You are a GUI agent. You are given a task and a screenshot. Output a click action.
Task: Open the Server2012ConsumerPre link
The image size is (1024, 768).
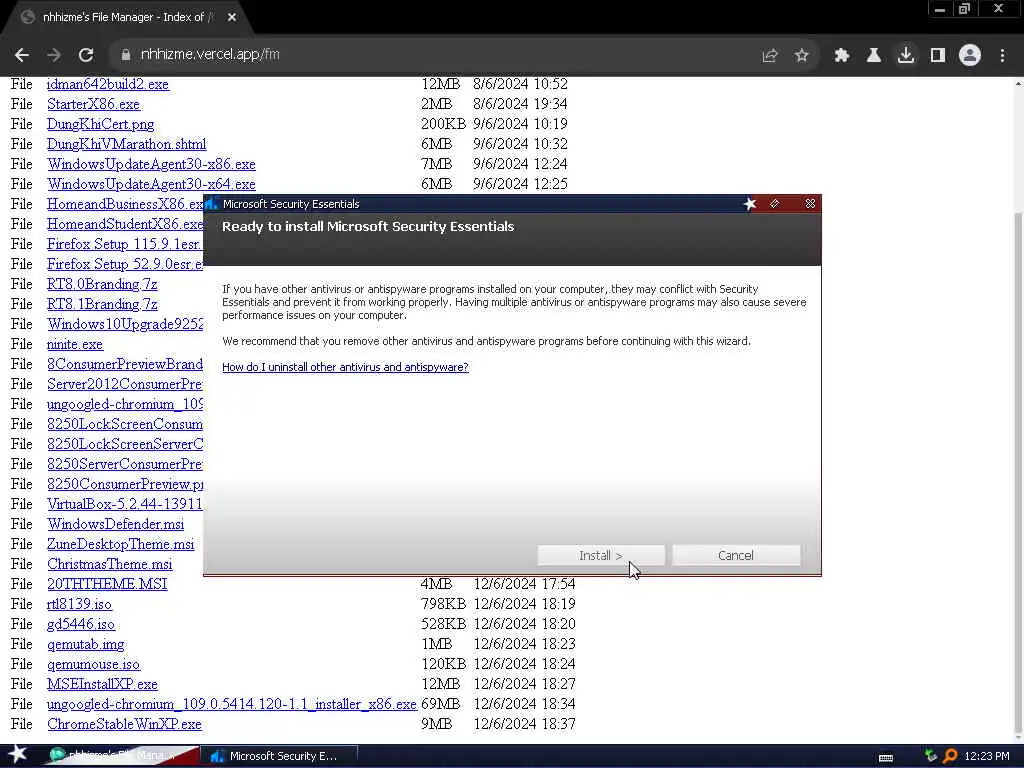tap(125, 385)
